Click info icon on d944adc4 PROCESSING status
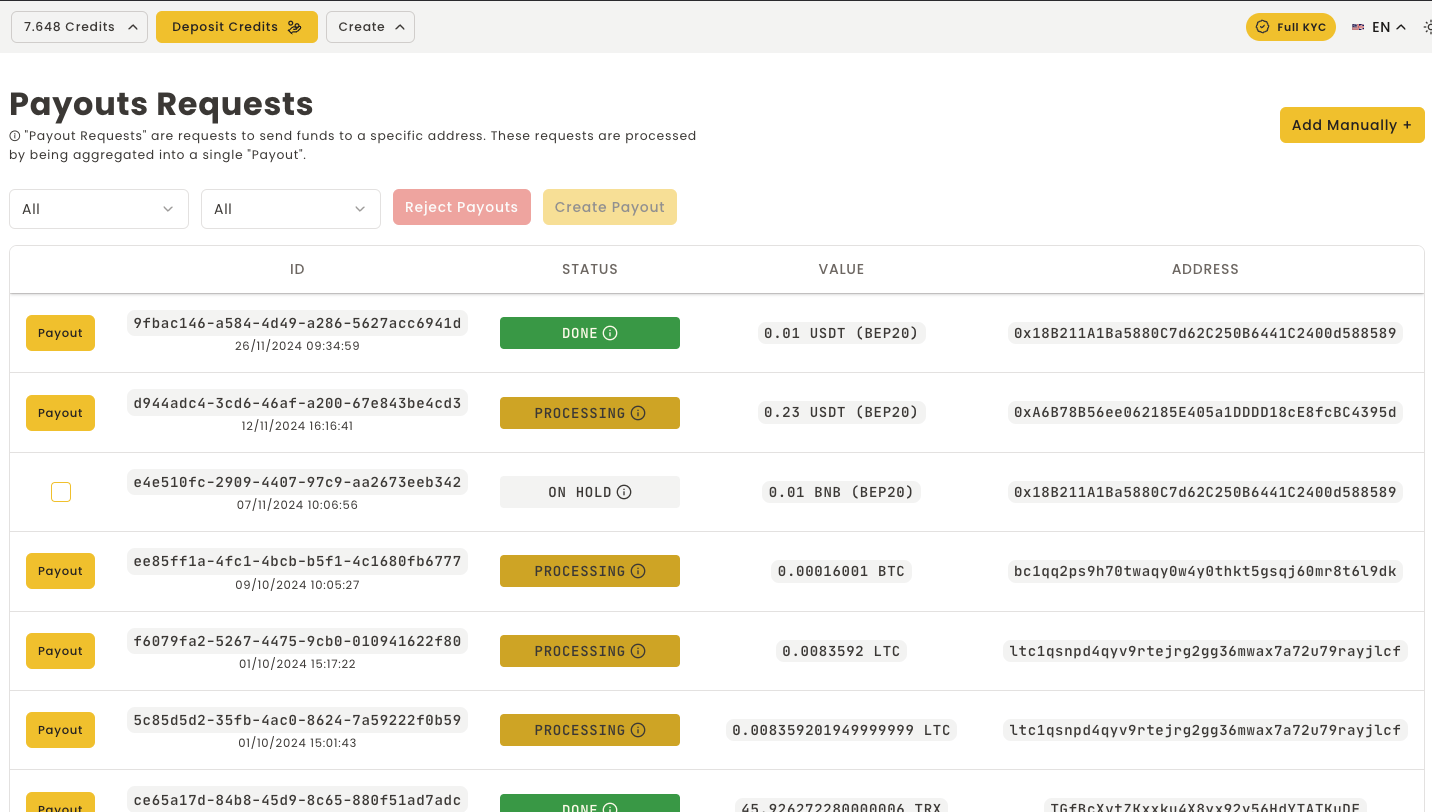The width and height of the screenshot is (1432, 812). tap(638, 413)
